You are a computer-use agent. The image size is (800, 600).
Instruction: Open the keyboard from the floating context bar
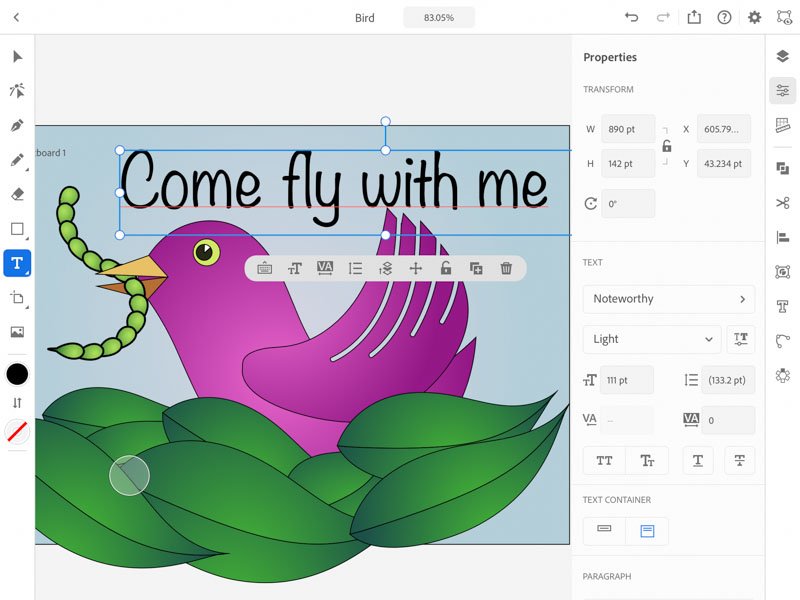(x=265, y=268)
